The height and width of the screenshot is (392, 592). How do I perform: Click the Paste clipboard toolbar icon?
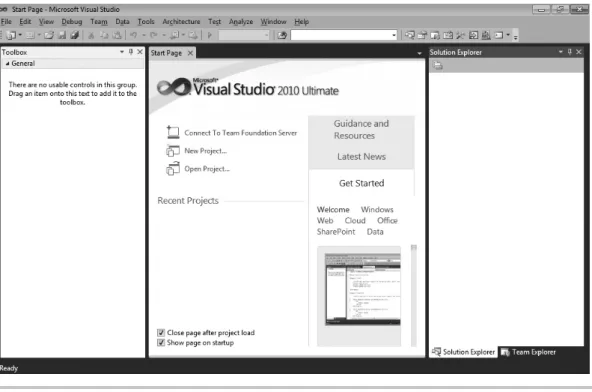pos(117,35)
